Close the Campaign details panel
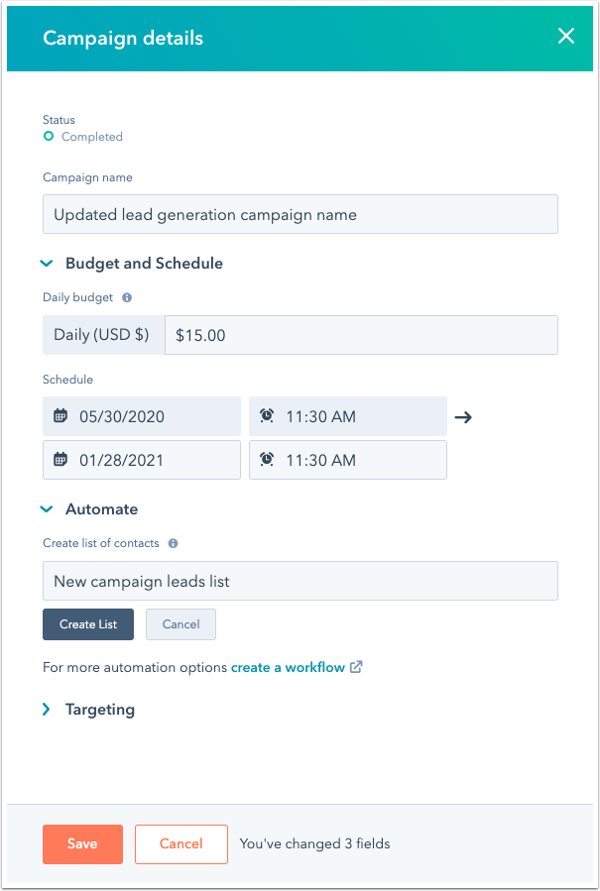The height and width of the screenshot is (891, 600). [x=565, y=36]
